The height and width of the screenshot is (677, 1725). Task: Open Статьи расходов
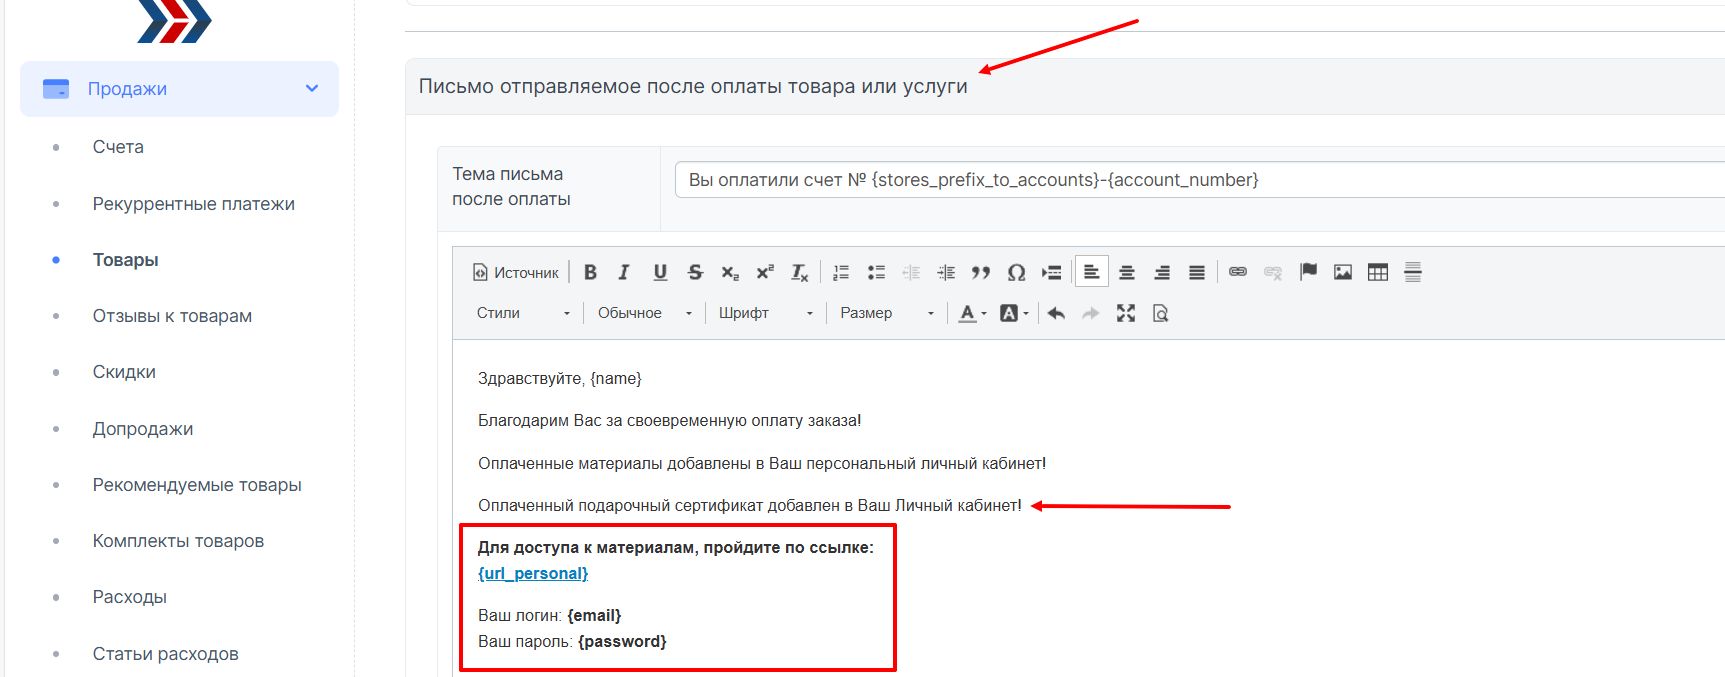tap(166, 654)
